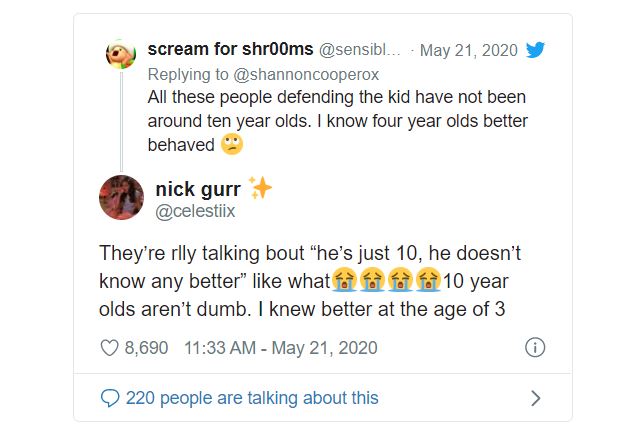629x428 pixels.
Task: Click the top 'May 21, 2020' date
Action: coord(469,50)
